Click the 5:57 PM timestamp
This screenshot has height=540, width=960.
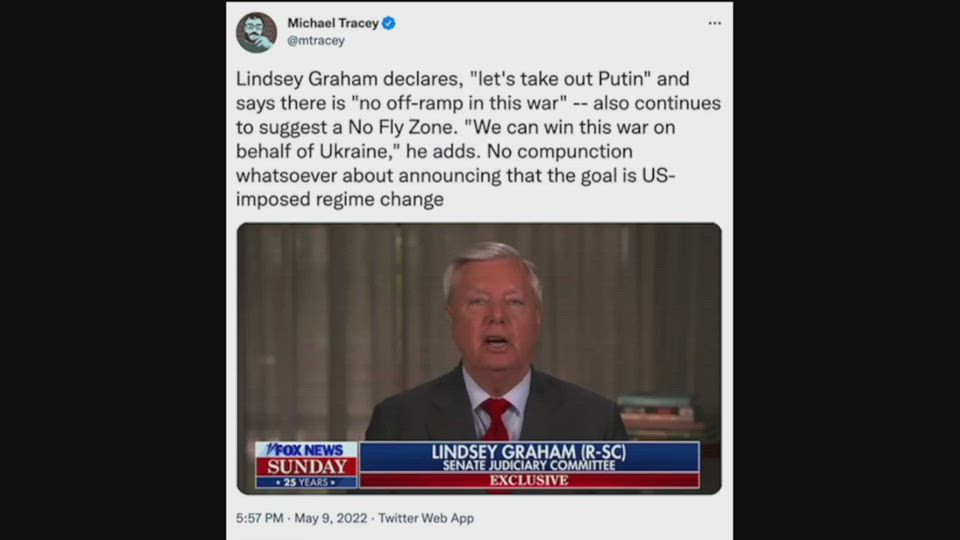coord(260,518)
